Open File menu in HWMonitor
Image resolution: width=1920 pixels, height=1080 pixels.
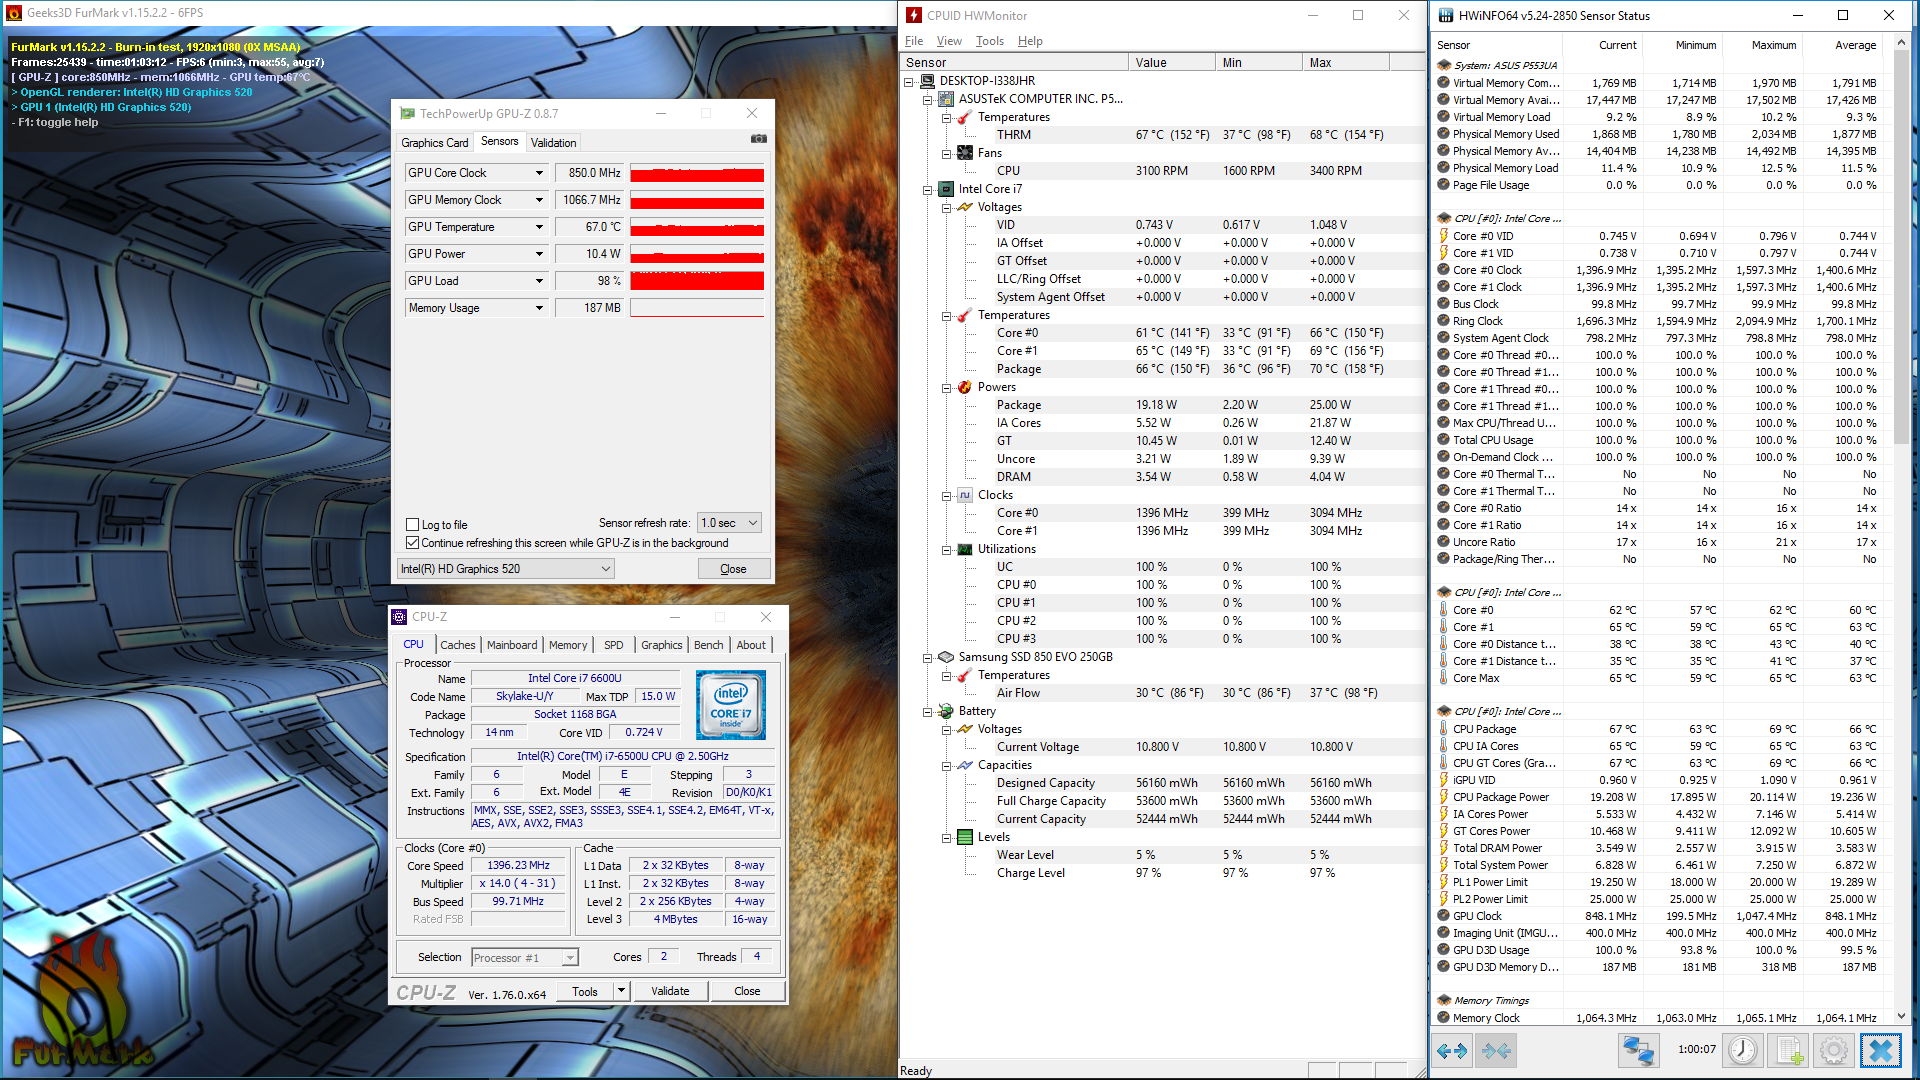(x=914, y=41)
